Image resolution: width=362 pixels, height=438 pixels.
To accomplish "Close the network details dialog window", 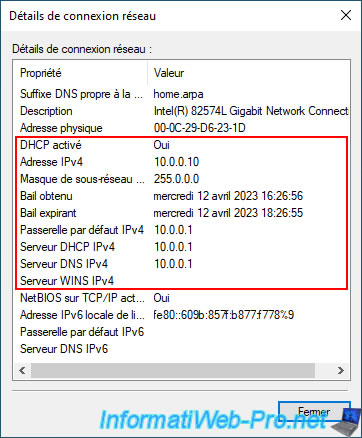I will click(x=346, y=15).
